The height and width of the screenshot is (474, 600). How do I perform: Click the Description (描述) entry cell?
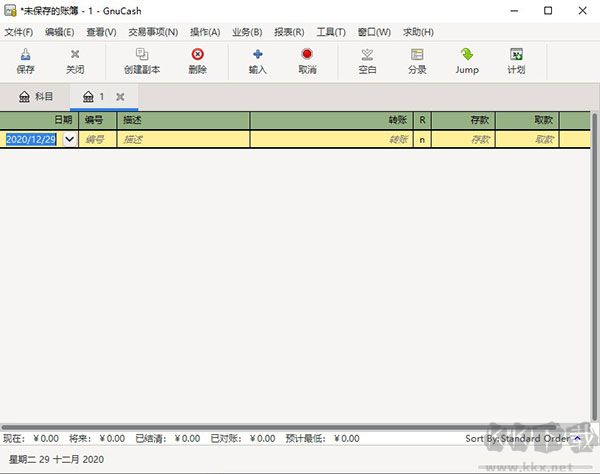coord(183,139)
